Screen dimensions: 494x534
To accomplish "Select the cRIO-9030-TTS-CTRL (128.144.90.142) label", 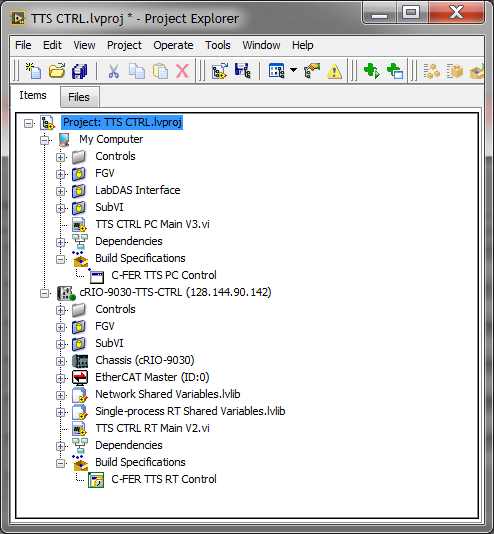I will coord(175,293).
